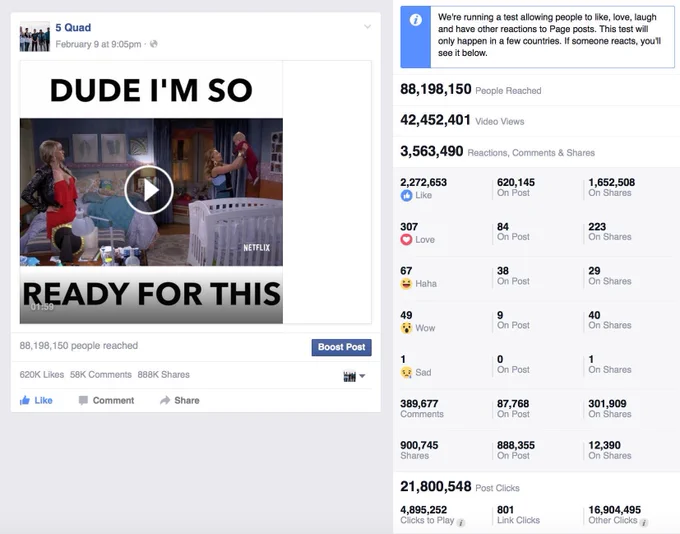Click the 620K Likes count
The height and width of the screenshot is (534, 680).
click(x=42, y=374)
